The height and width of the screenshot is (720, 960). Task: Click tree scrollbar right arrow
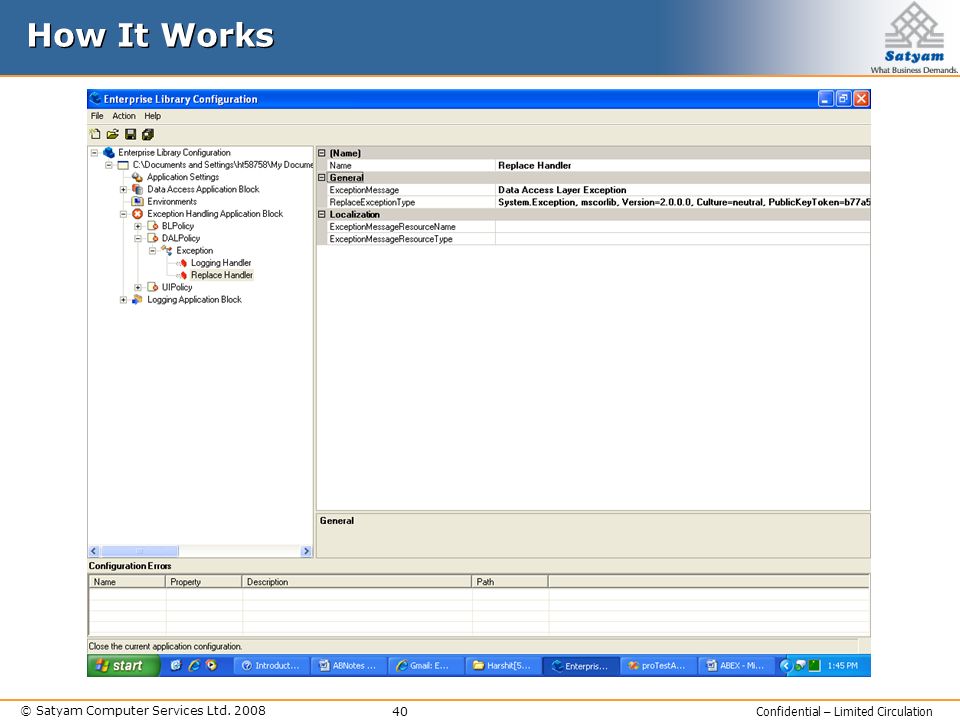306,551
